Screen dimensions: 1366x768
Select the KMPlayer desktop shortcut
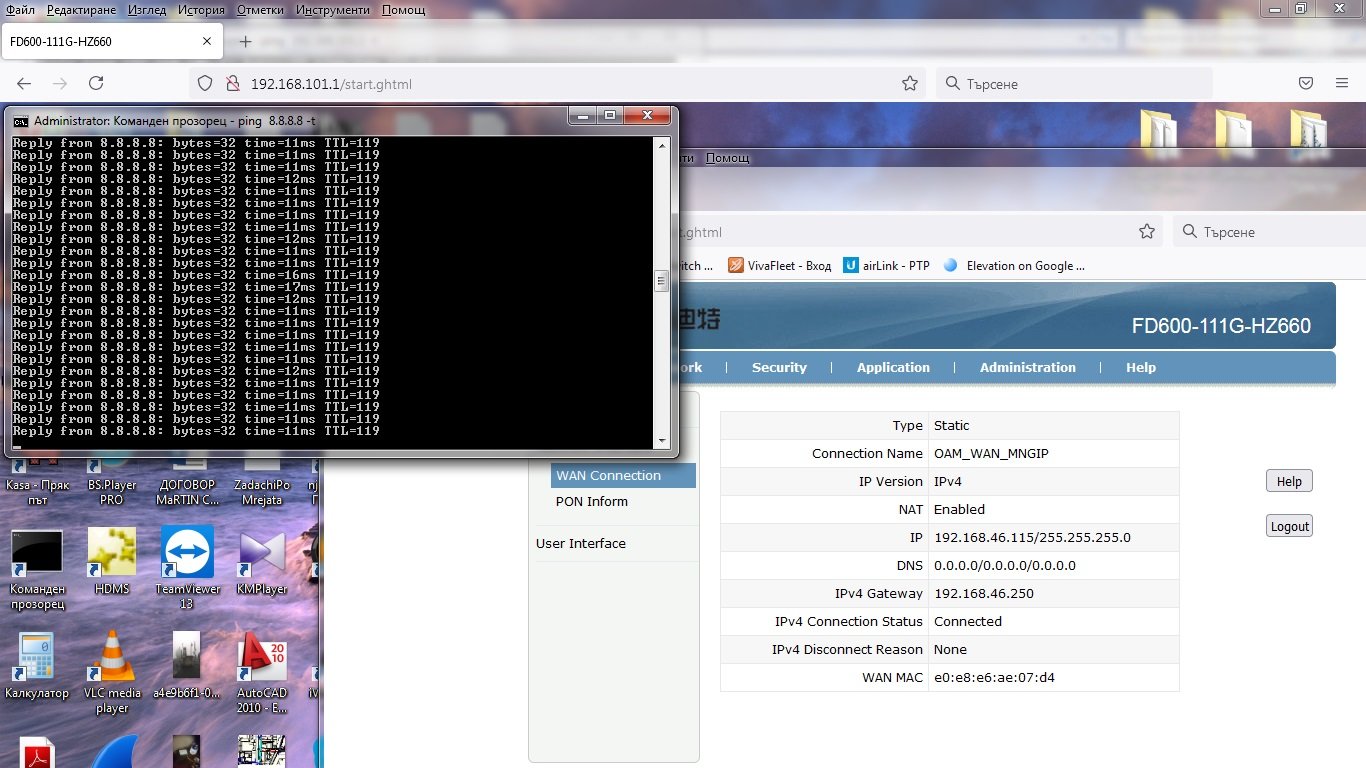262,562
